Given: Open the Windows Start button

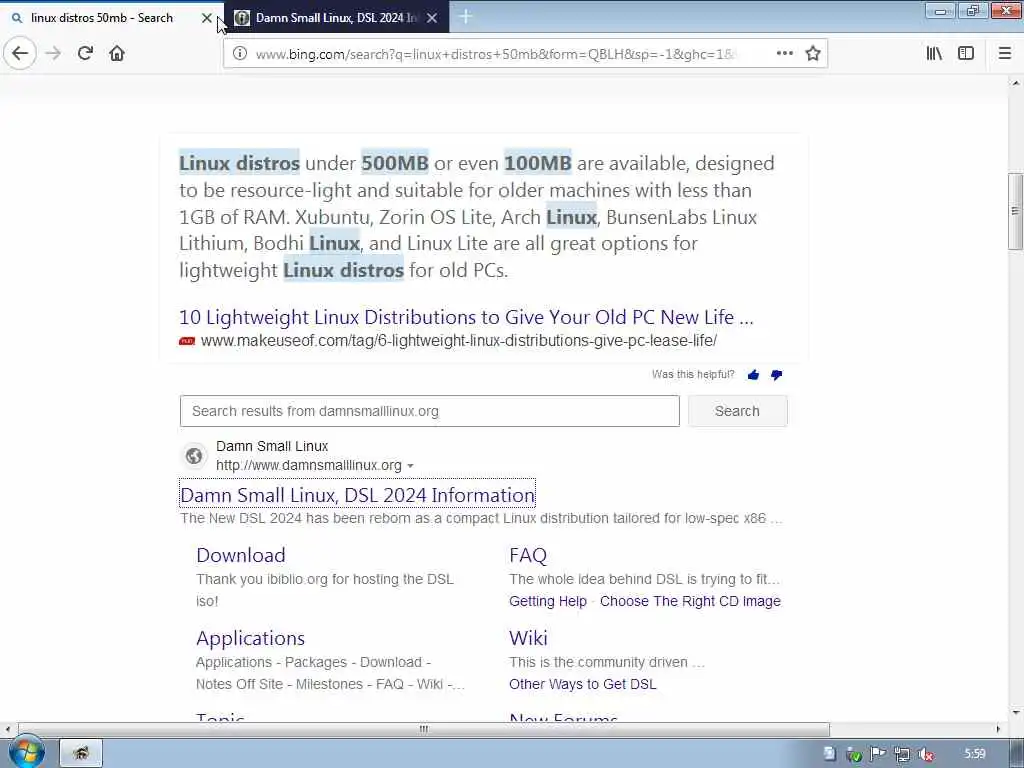Looking at the screenshot, I should (26, 753).
